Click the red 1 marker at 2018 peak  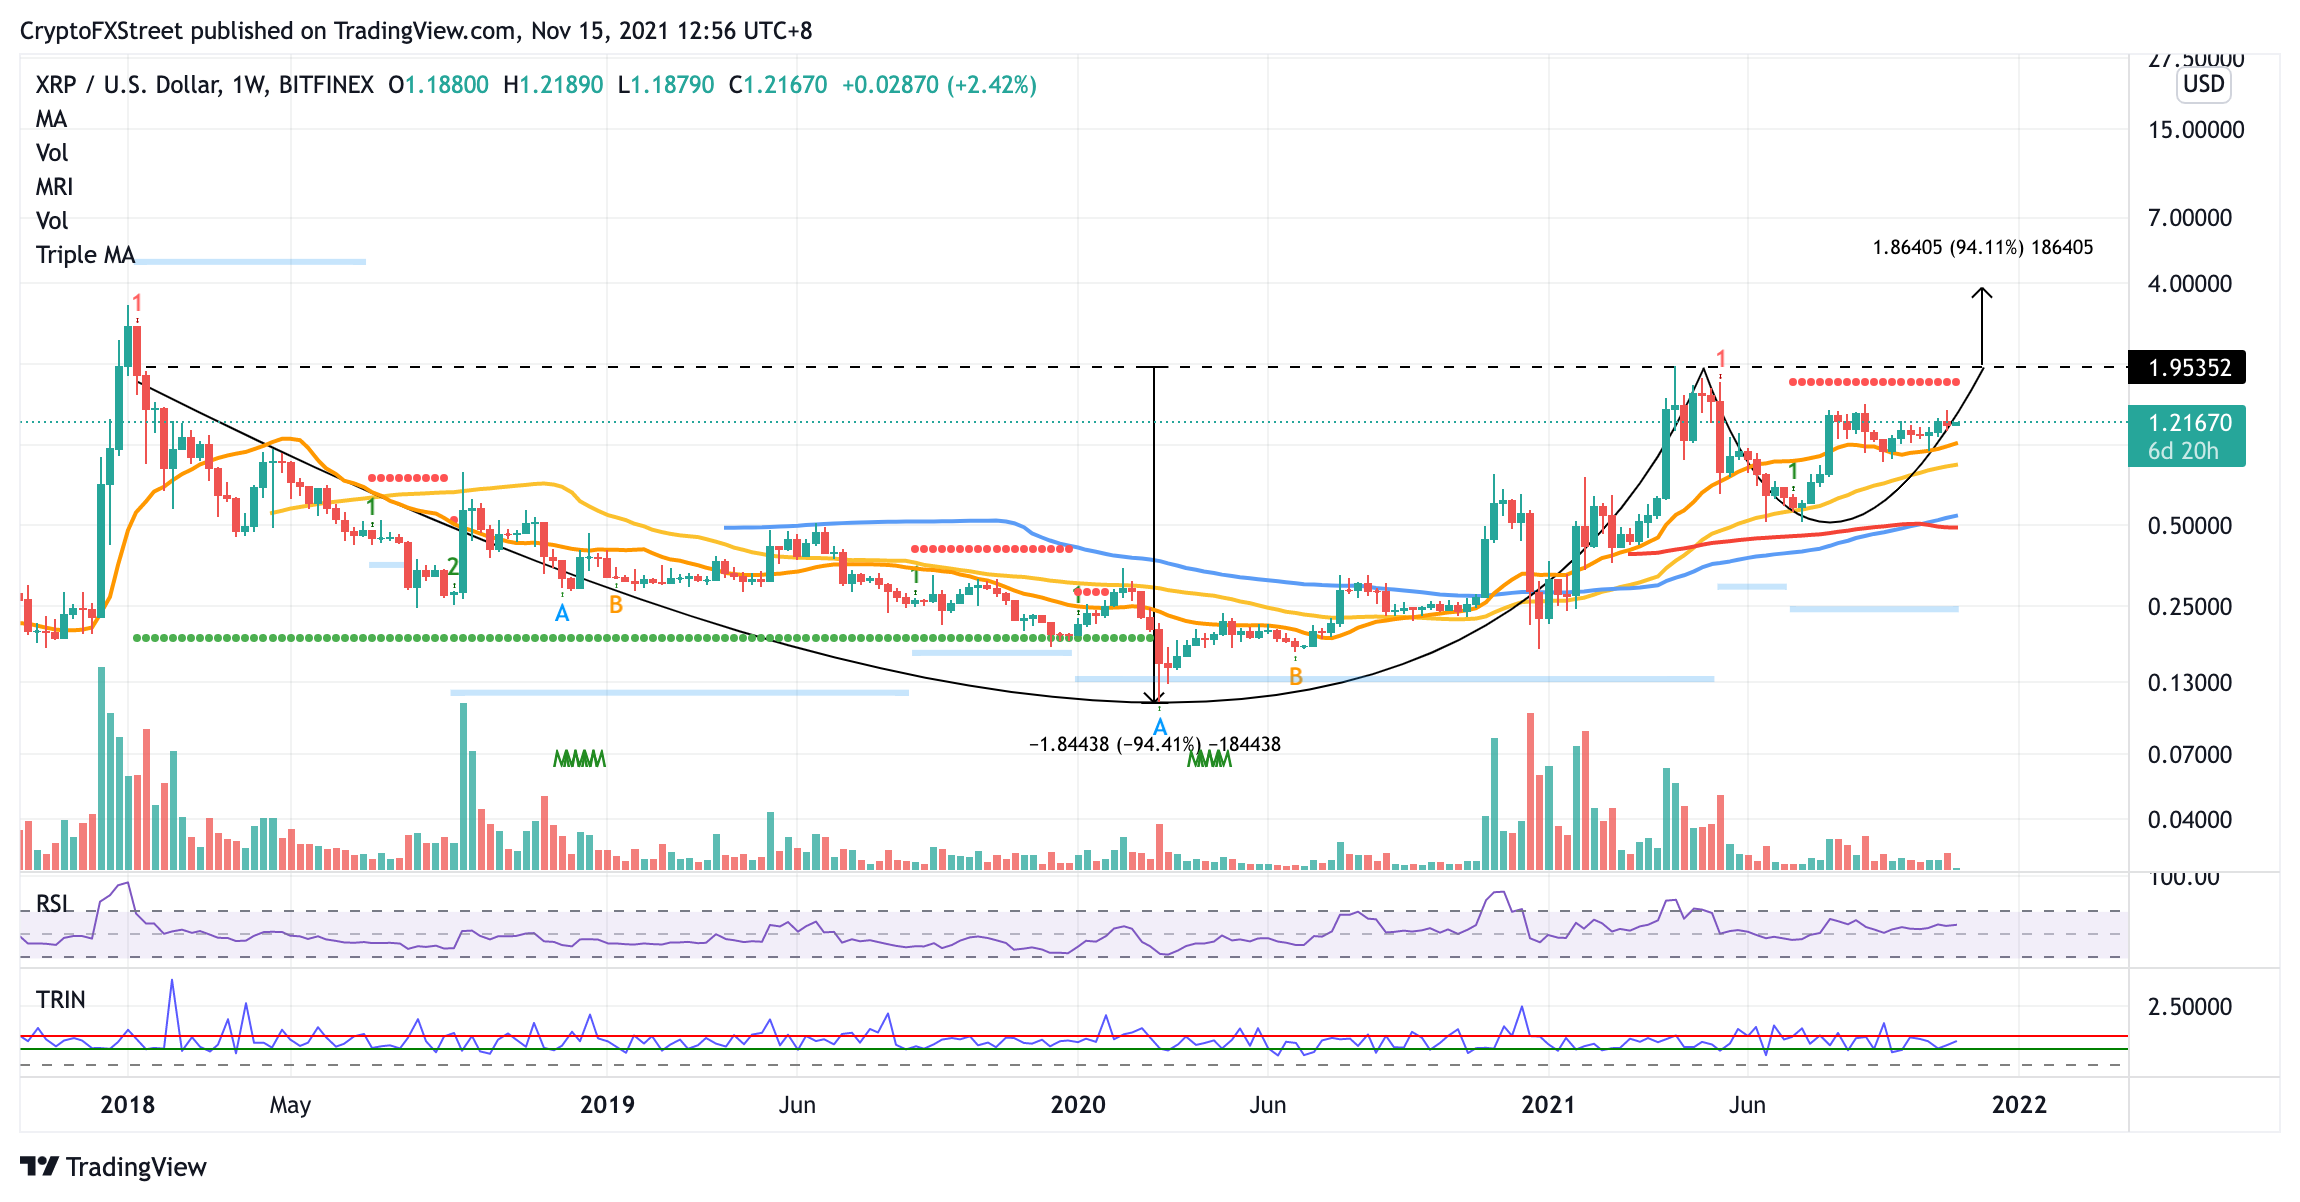point(137,304)
